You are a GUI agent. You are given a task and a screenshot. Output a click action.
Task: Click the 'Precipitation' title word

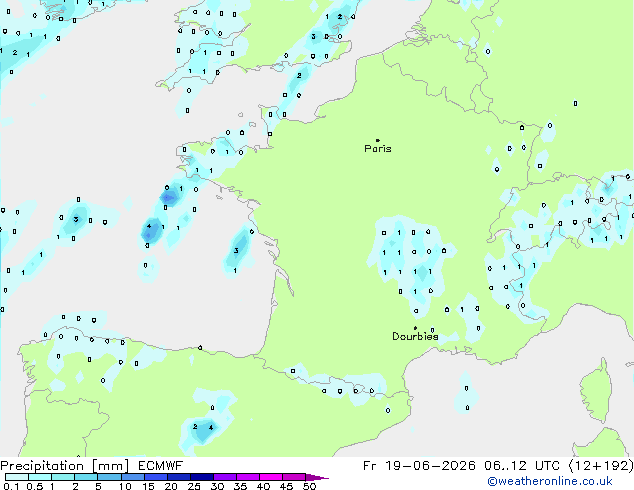click(x=42, y=466)
